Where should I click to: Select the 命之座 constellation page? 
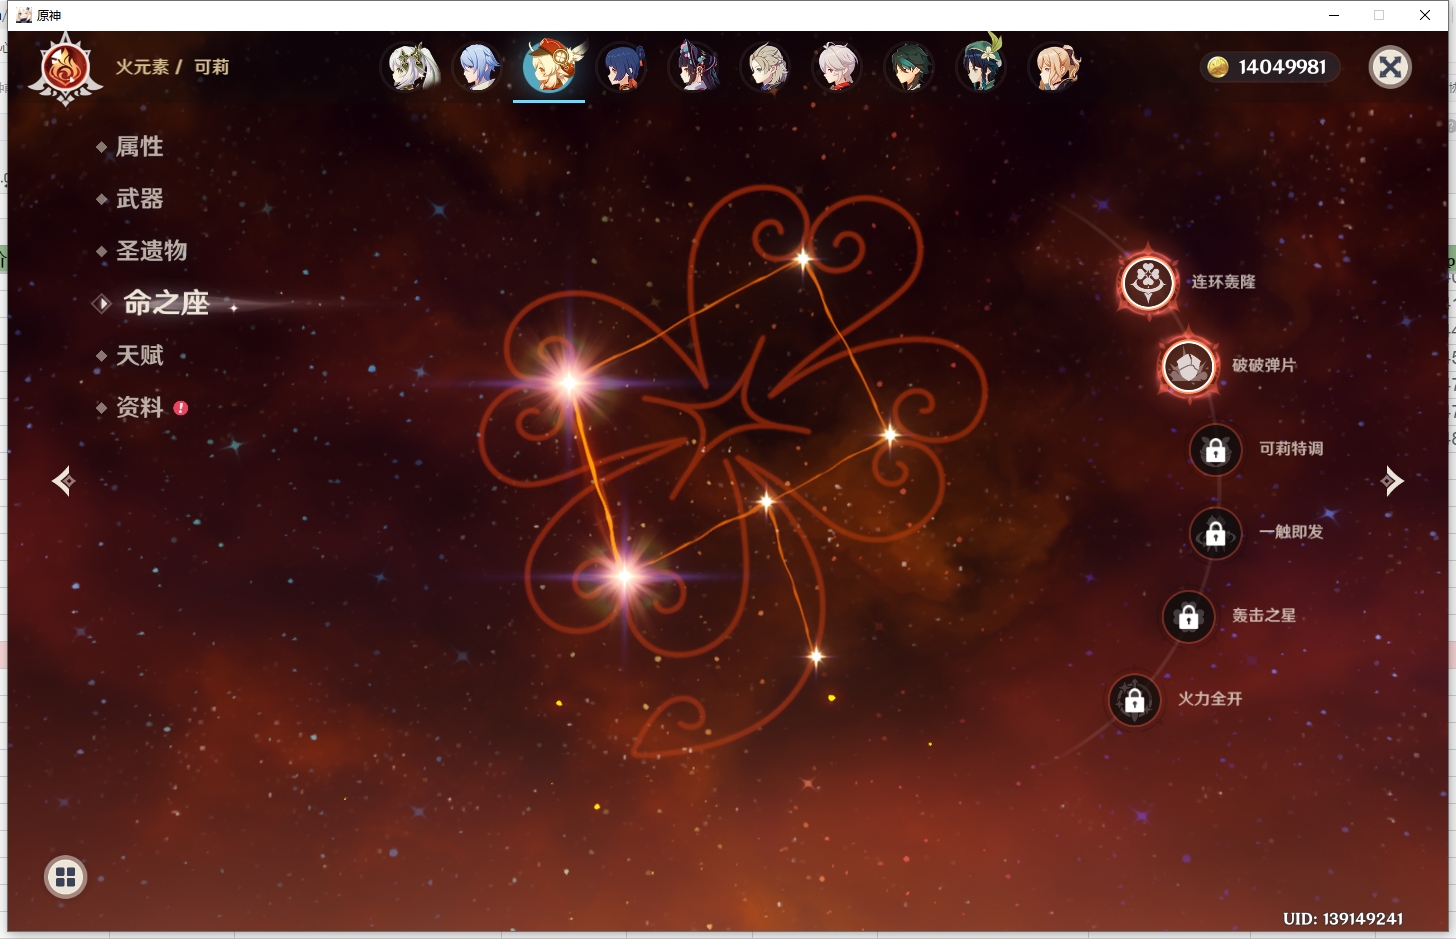coord(166,303)
